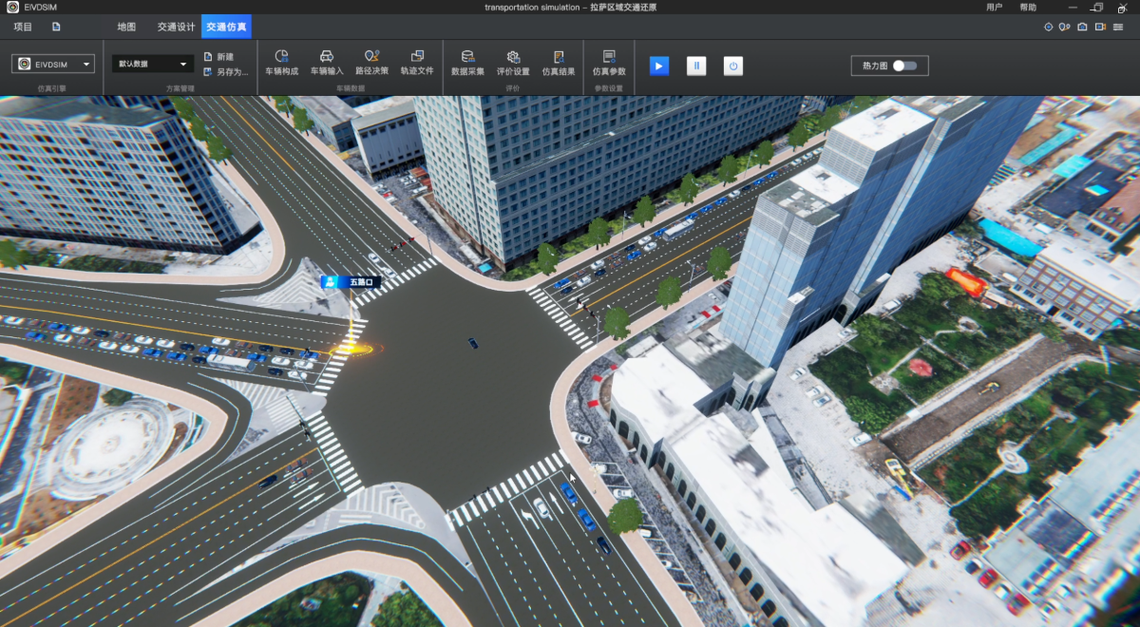Open the 评价设置 evaluation settings tool
The height and width of the screenshot is (627, 1140).
(x=513, y=63)
